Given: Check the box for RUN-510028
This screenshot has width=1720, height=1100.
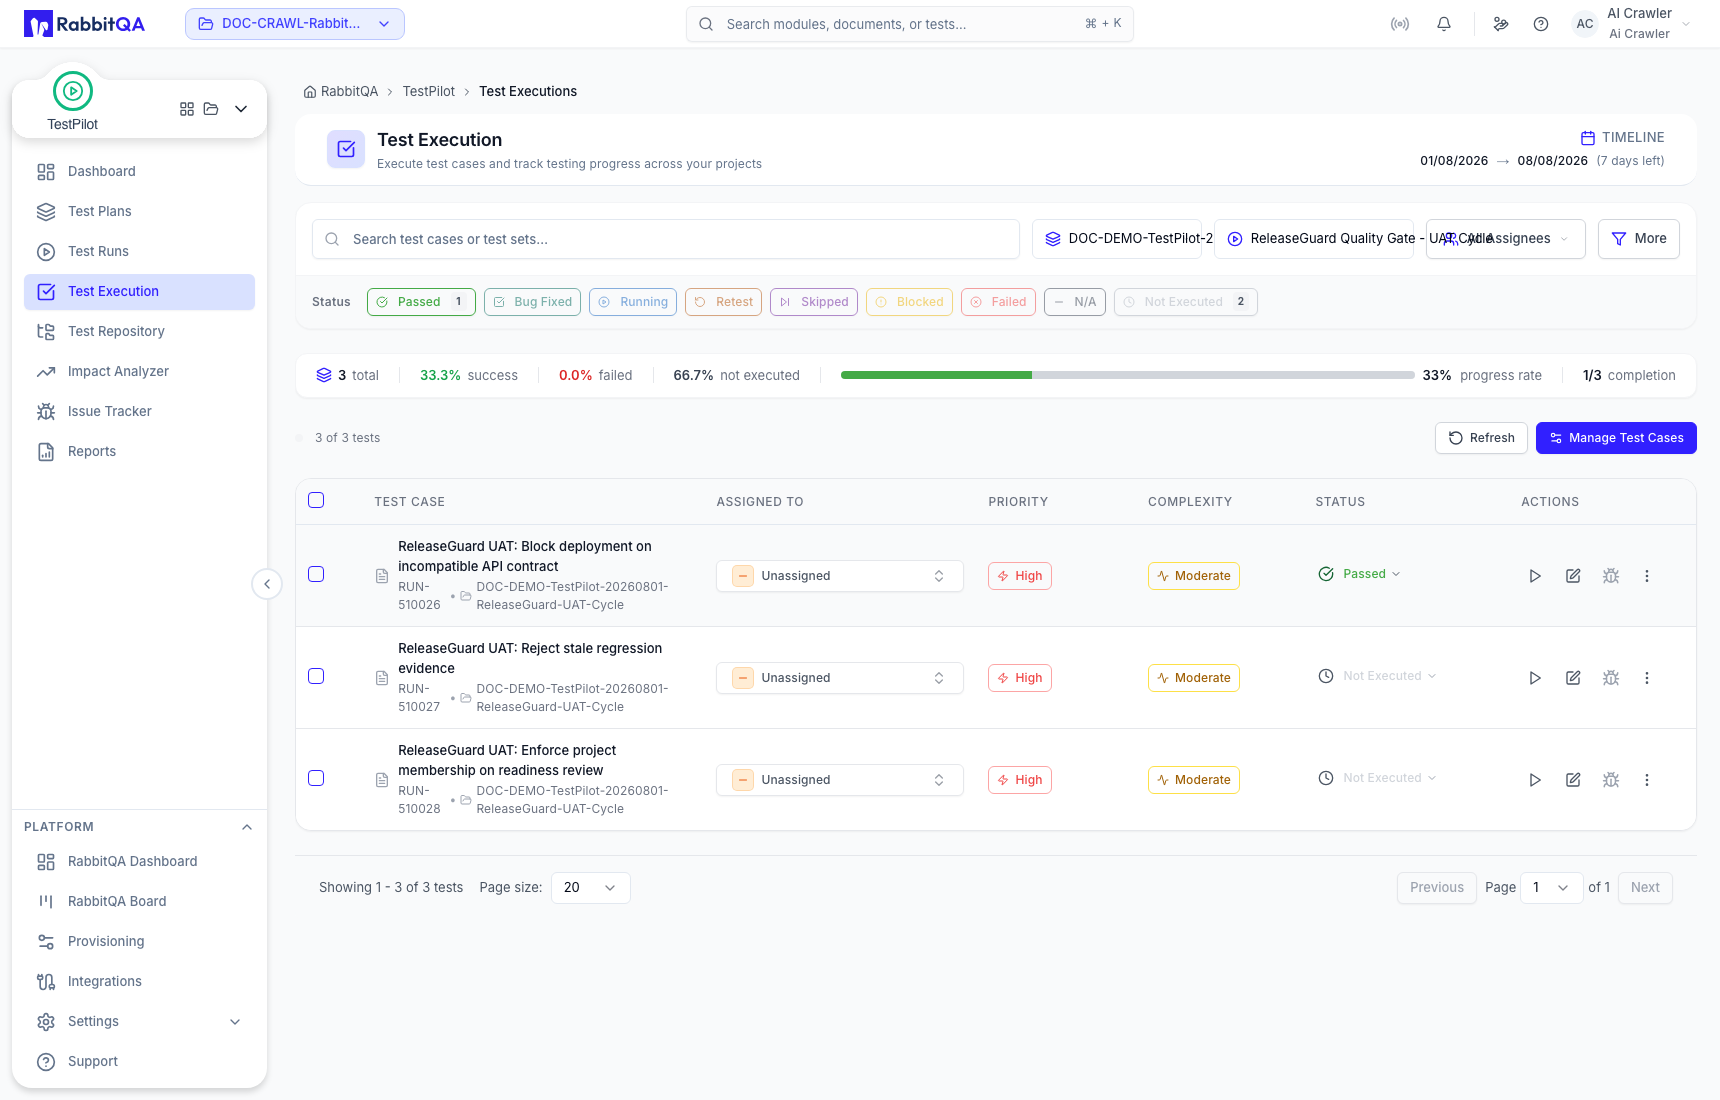Looking at the screenshot, I should click(316, 778).
